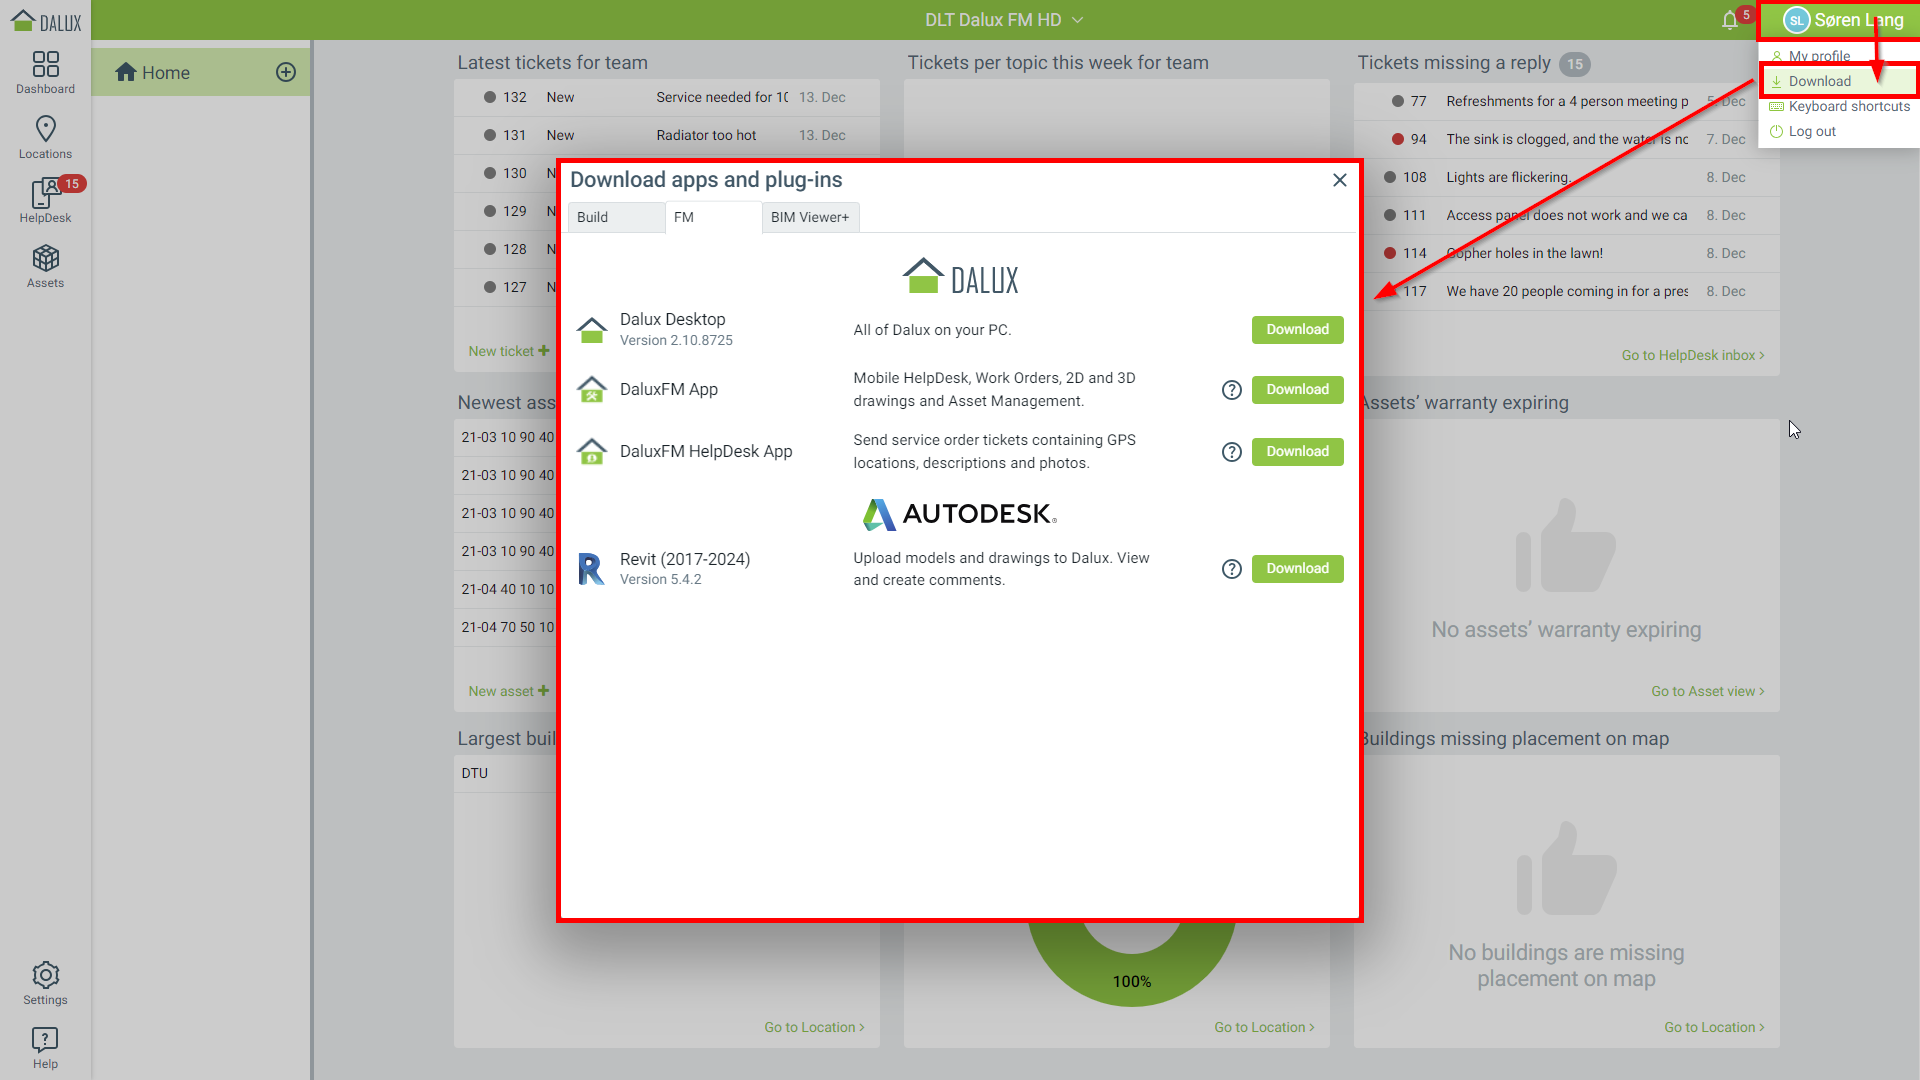This screenshot has height=1080, width=1920.
Task: Open the DLT Dalux FM HD dropdown
Action: (1003, 19)
